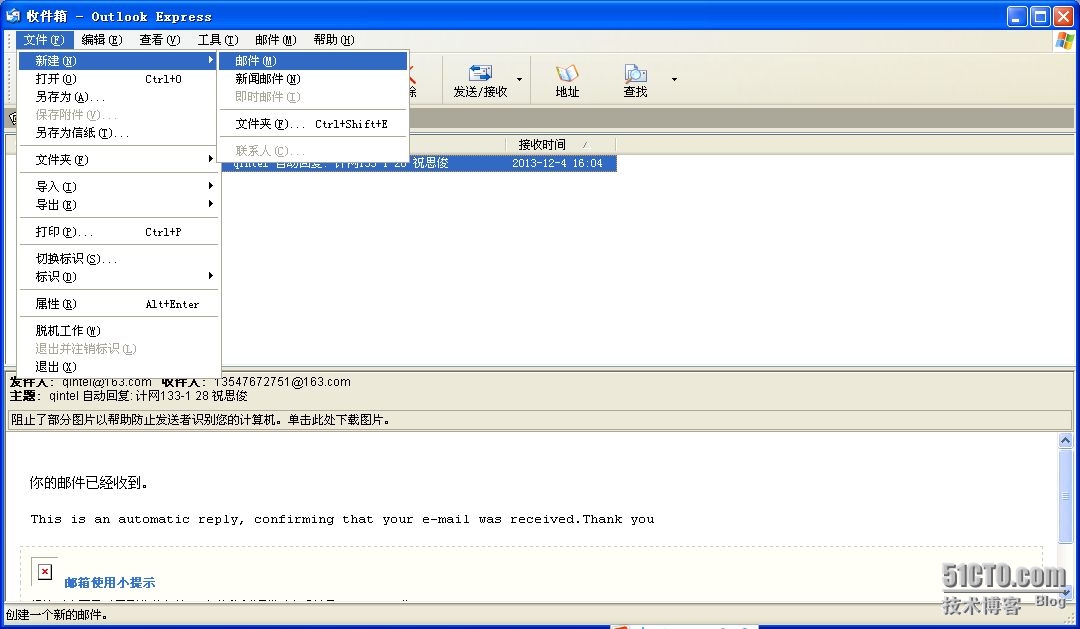Open the 查看(V) menu
The height and width of the screenshot is (629, 1080).
(160, 39)
